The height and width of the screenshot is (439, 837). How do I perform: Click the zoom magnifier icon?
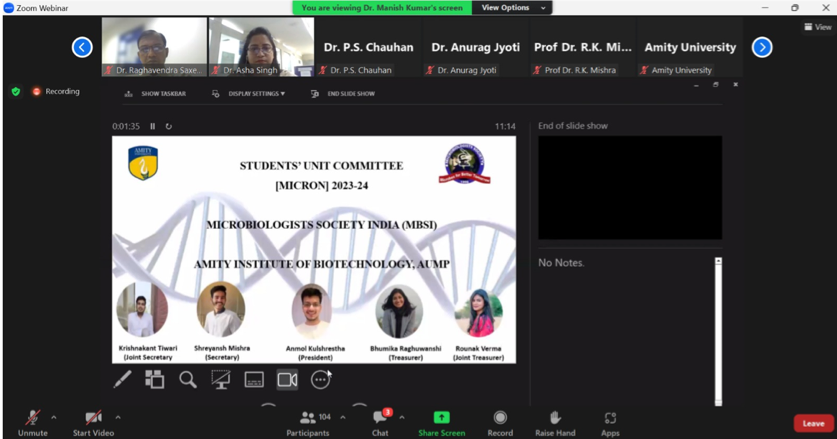188,380
